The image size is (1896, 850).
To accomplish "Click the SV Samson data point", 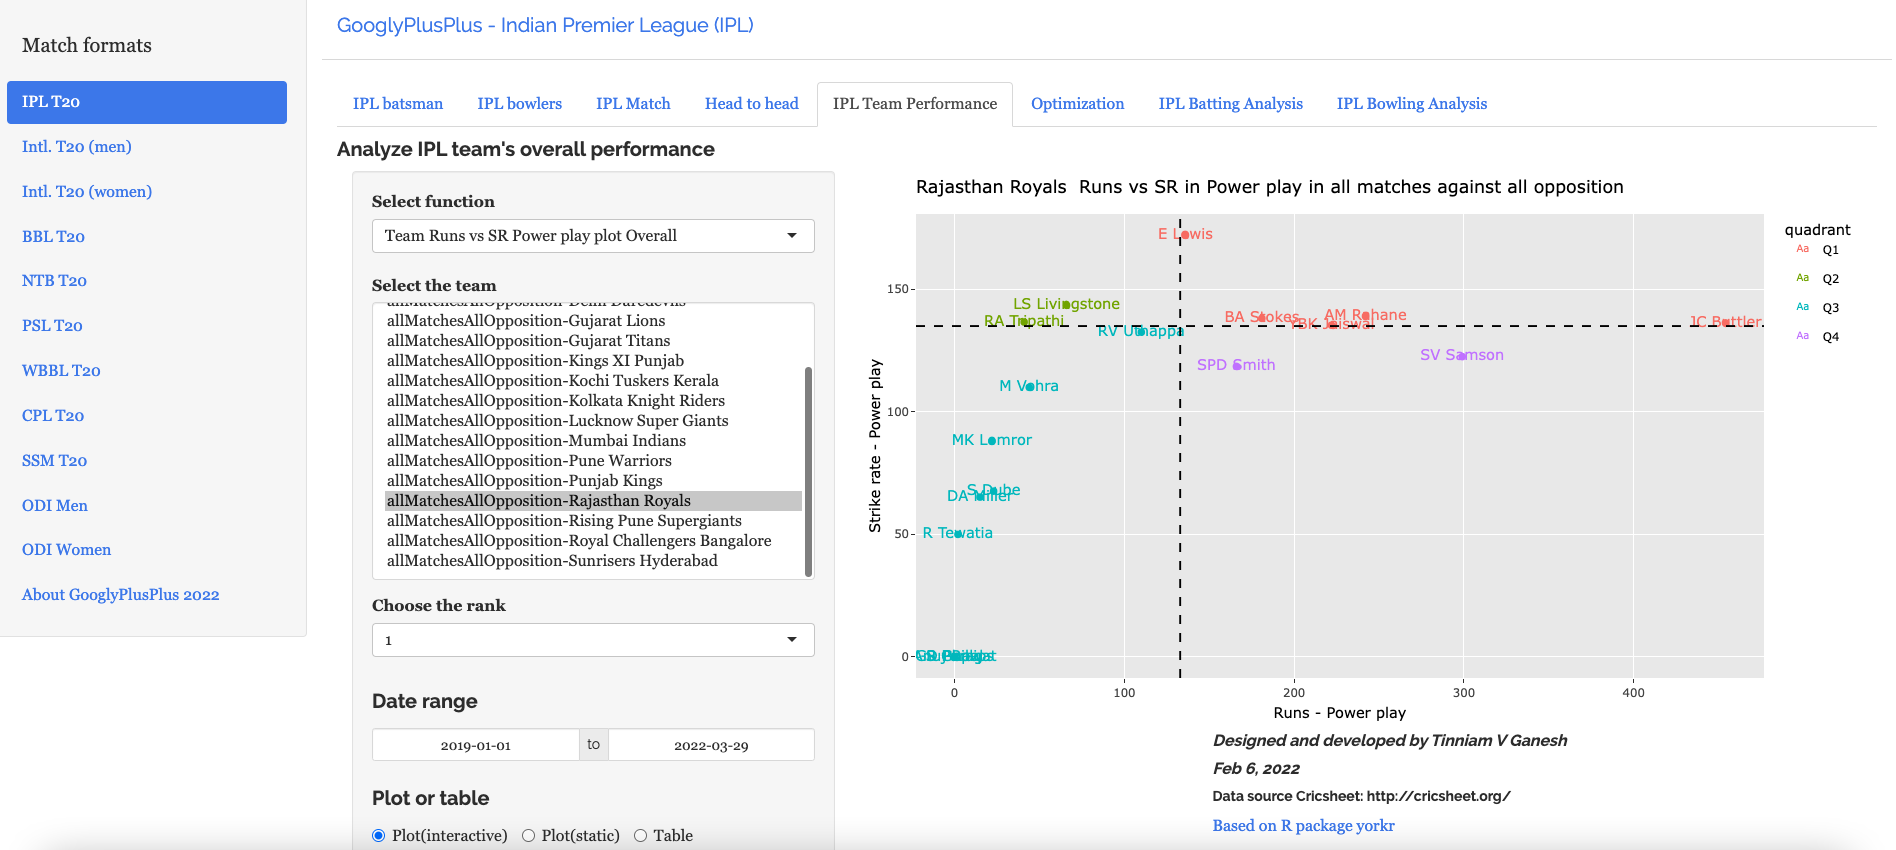I will tap(1462, 356).
